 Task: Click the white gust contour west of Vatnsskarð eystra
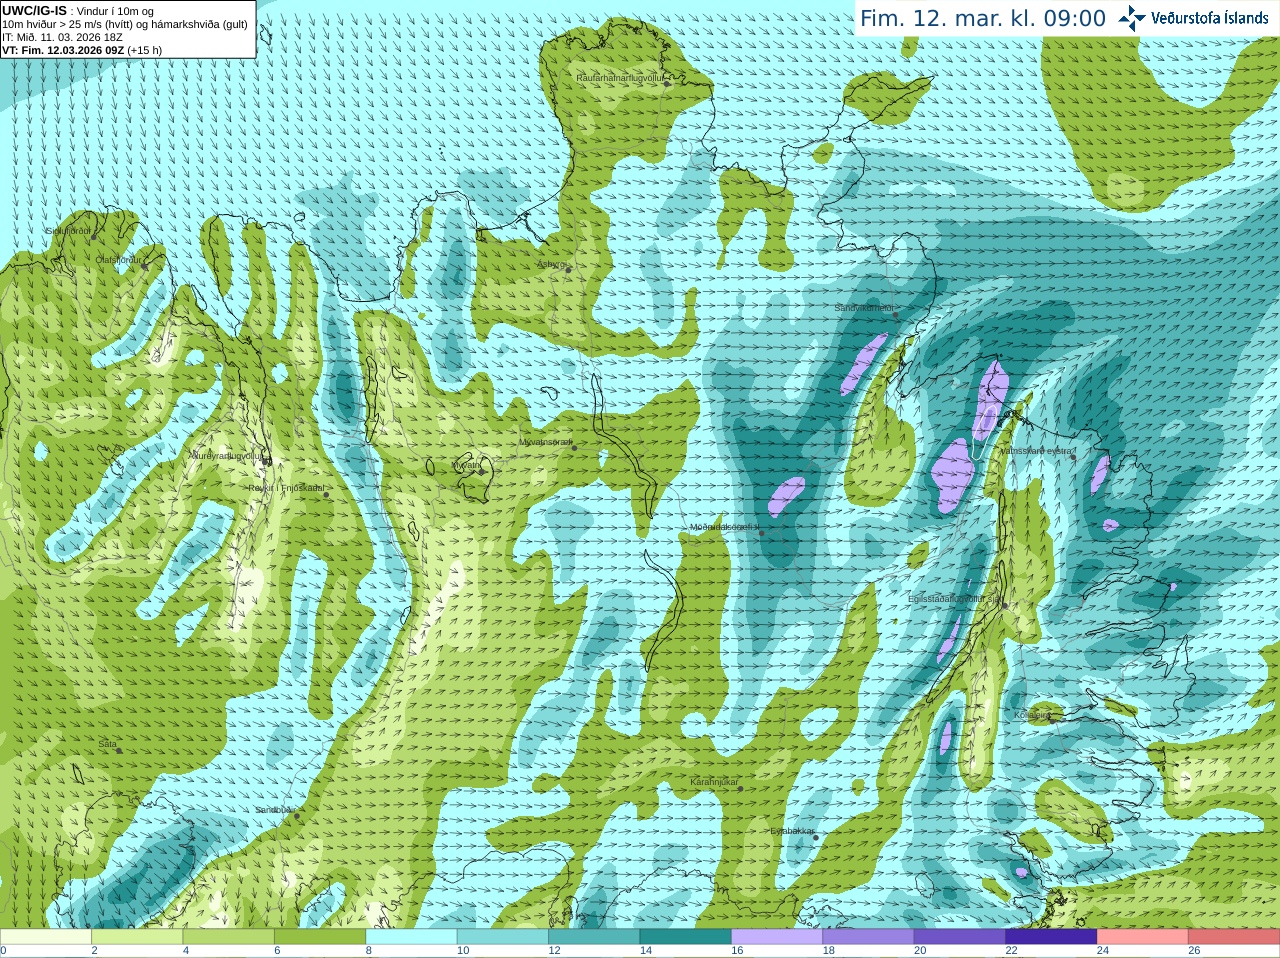[982, 432]
